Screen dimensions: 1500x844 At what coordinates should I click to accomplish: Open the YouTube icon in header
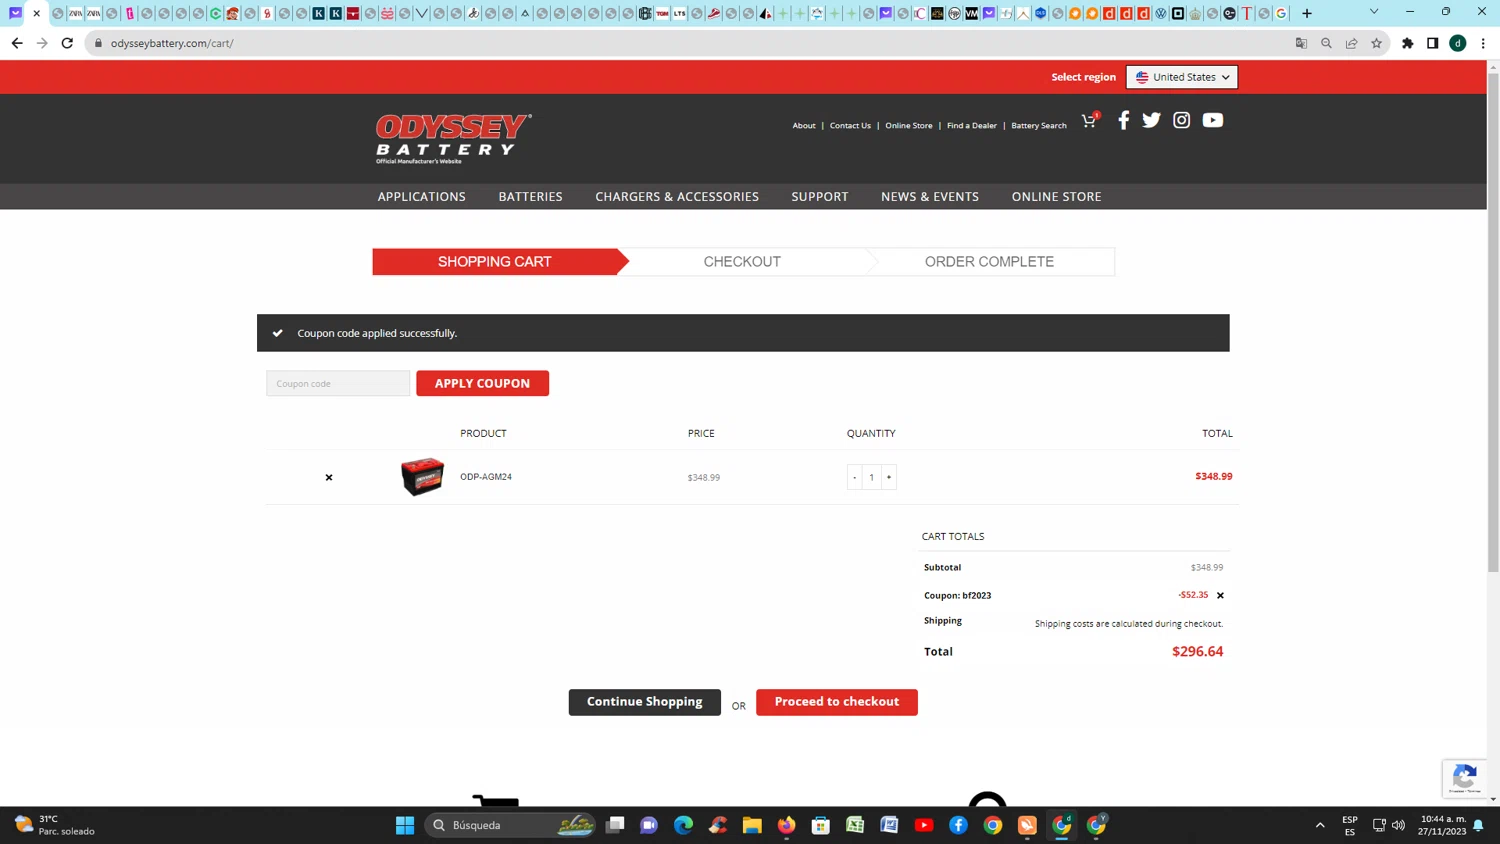pos(1212,120)
